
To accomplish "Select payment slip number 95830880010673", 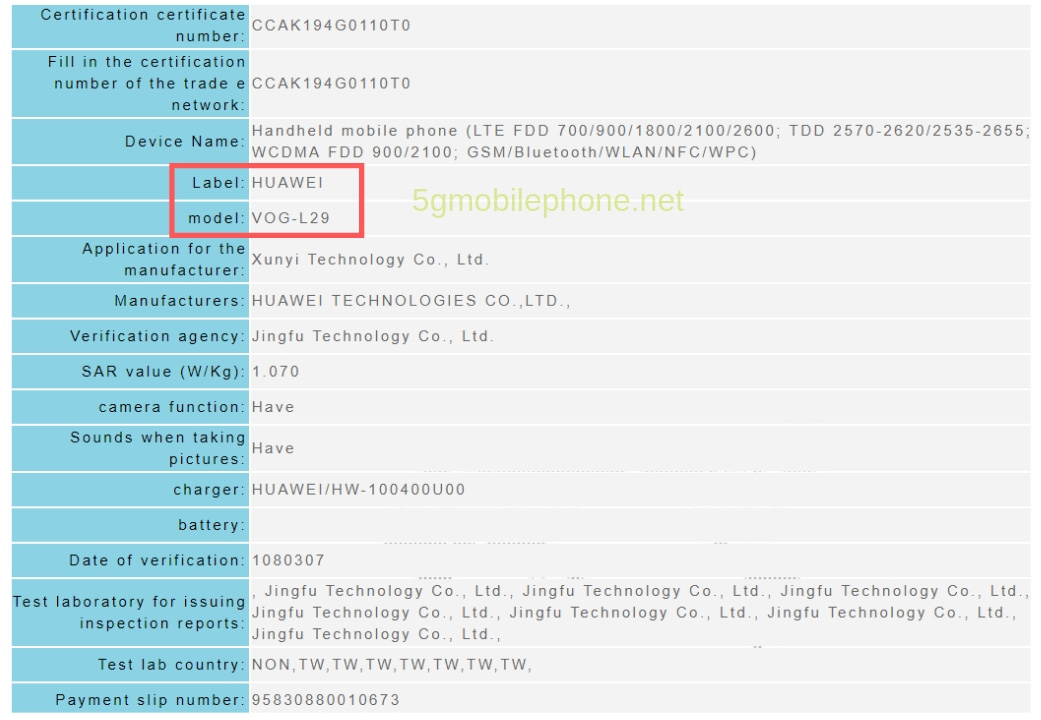I will (x=325, y=699).
